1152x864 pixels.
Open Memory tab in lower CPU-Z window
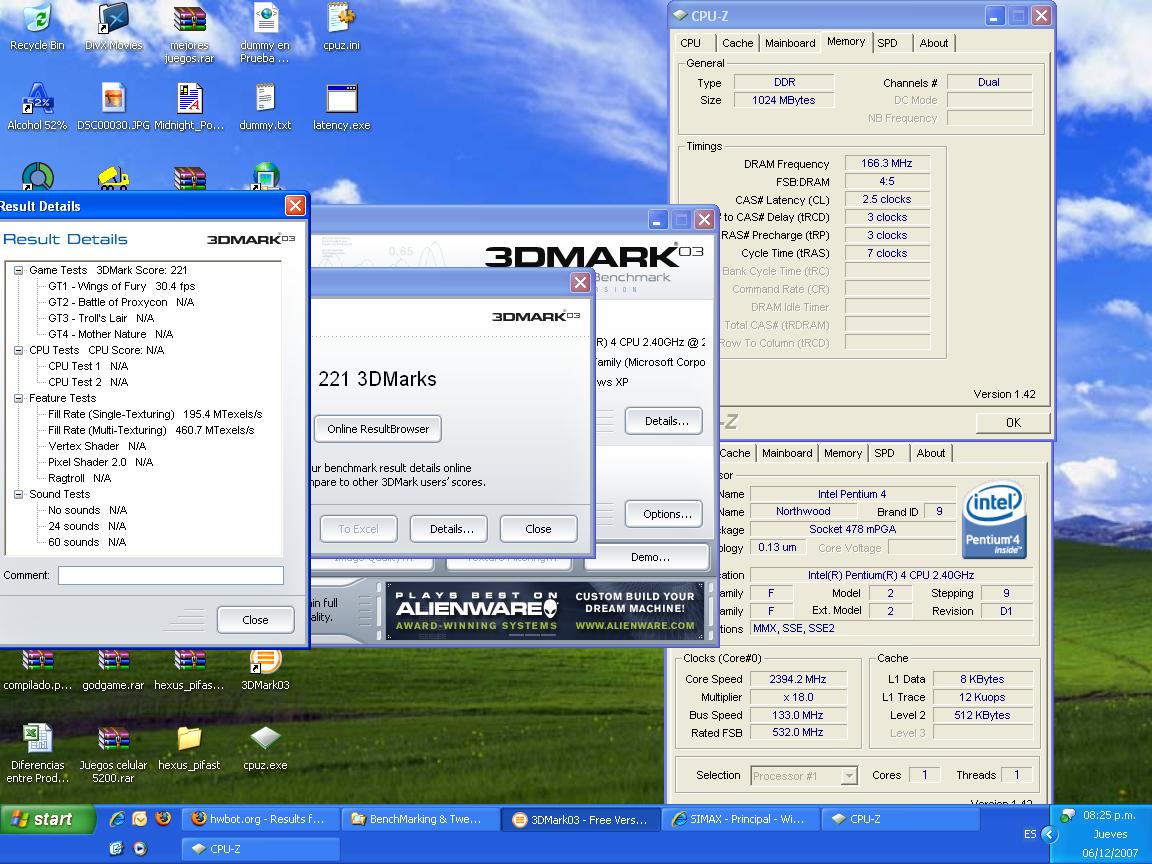pyautogui.click(x=843, y=453)
